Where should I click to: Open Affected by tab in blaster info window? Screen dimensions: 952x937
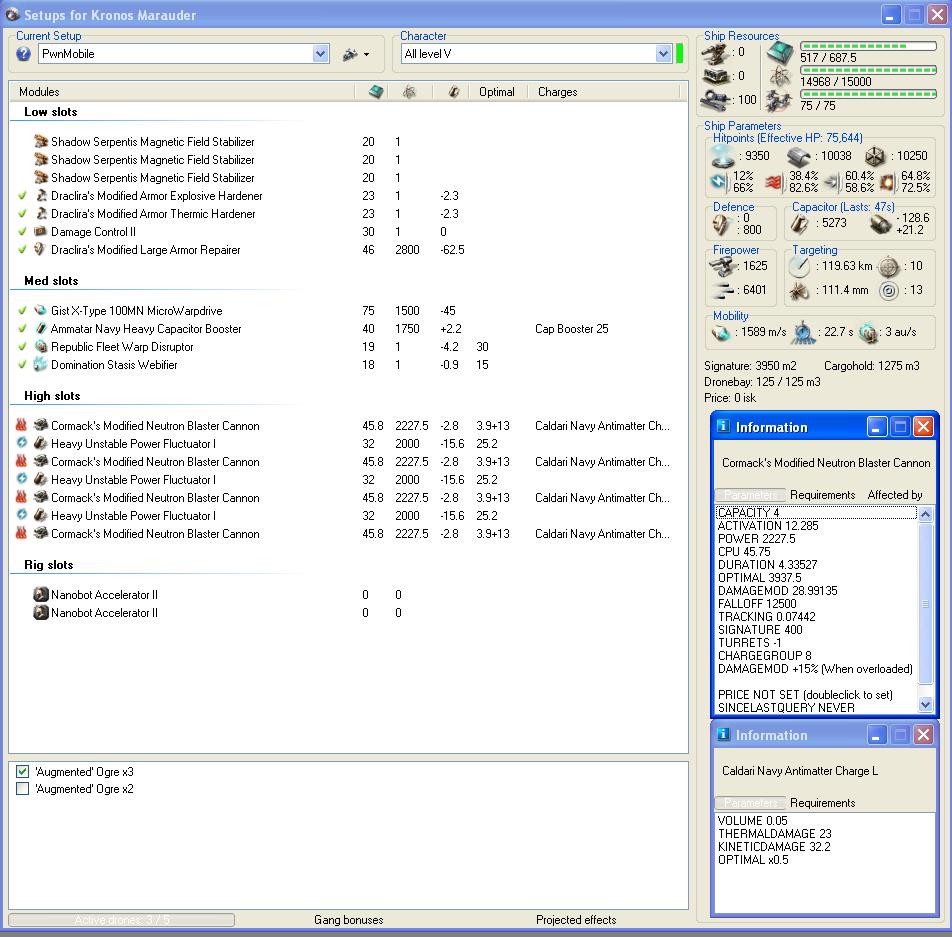point(894,496)
